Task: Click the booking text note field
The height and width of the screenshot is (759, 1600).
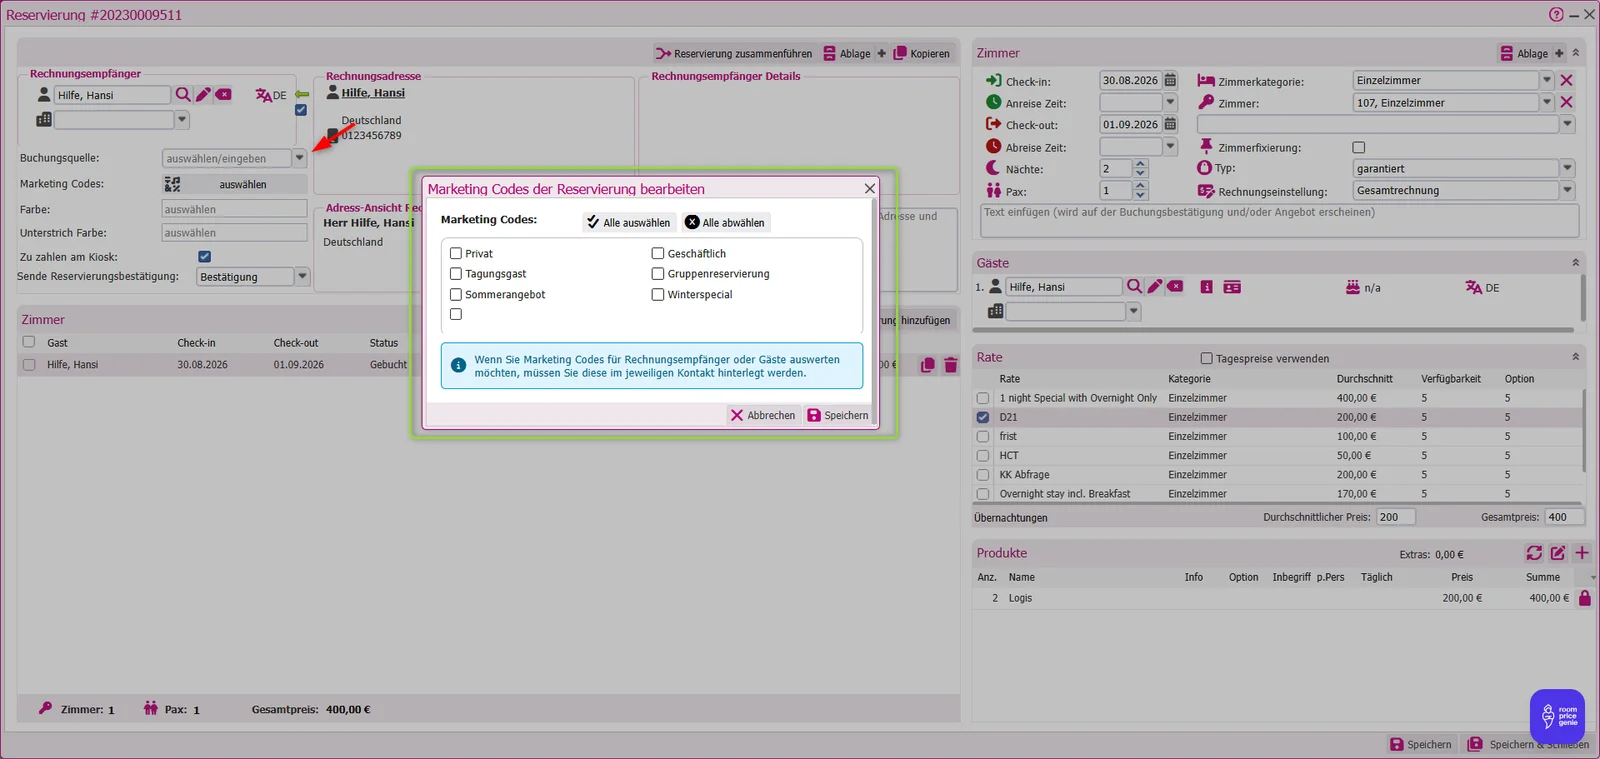Action: (x=1279, y=221)
